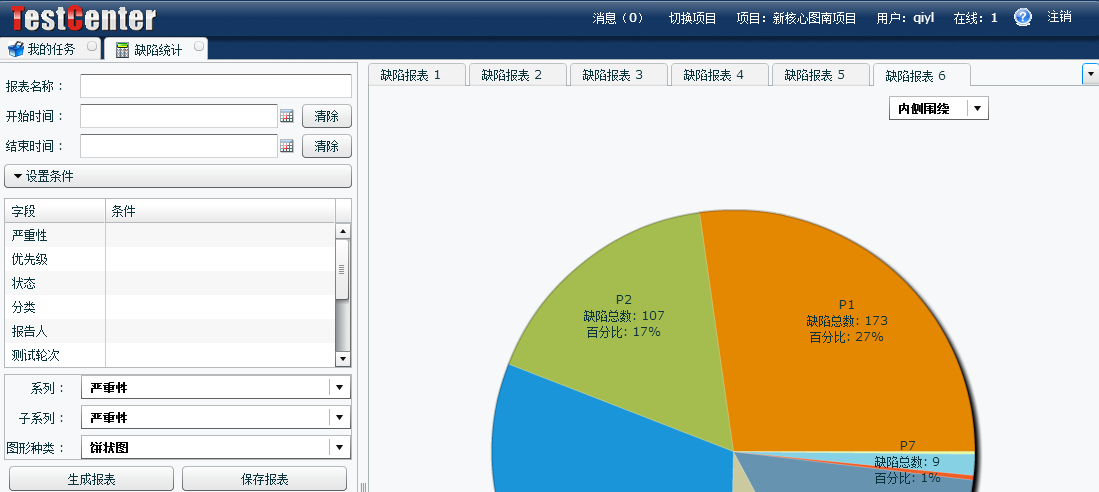
Task: Click the 条件 column header
Action: pos(221,211)
